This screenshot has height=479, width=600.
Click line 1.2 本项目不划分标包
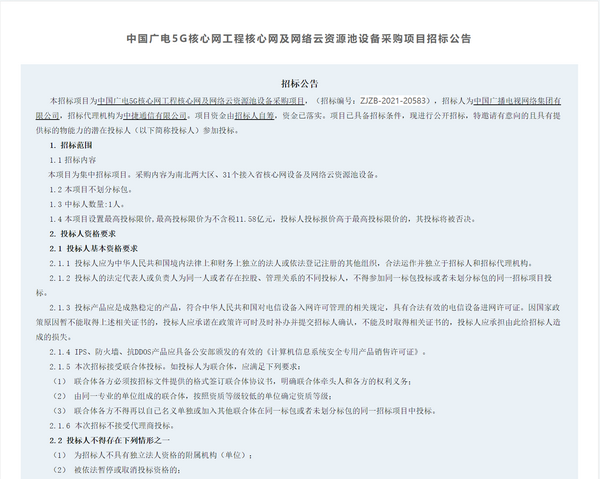coord(91,189)
